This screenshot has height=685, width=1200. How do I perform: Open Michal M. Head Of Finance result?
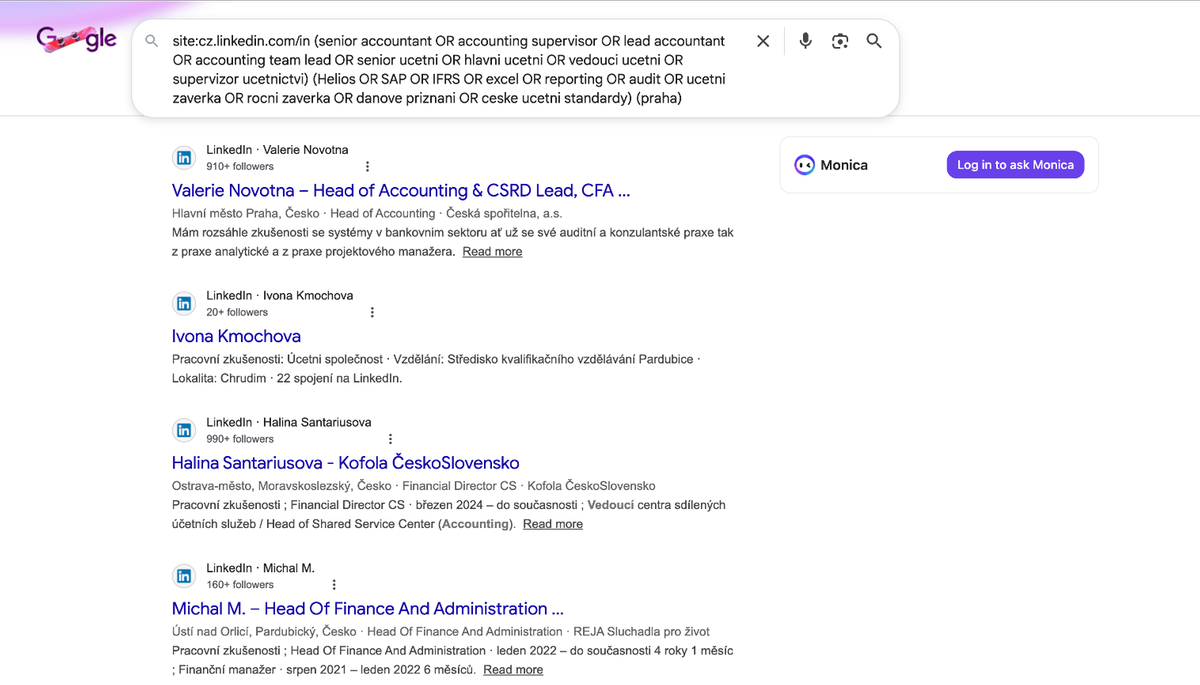pos(367,609)
